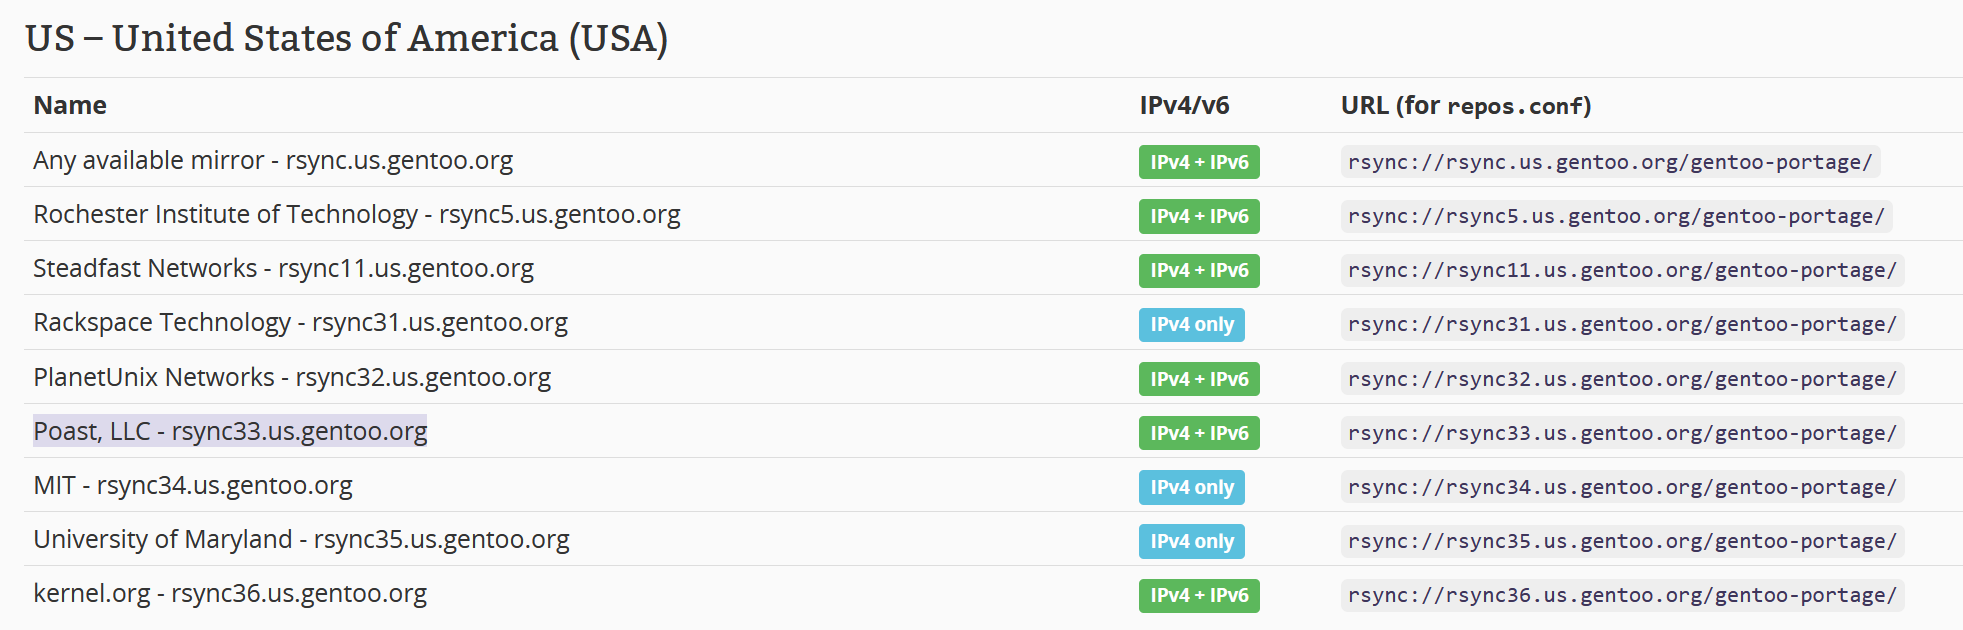
Task: Click the IPv4 only badge for MIT
Action: click(x=1191, y=487)
